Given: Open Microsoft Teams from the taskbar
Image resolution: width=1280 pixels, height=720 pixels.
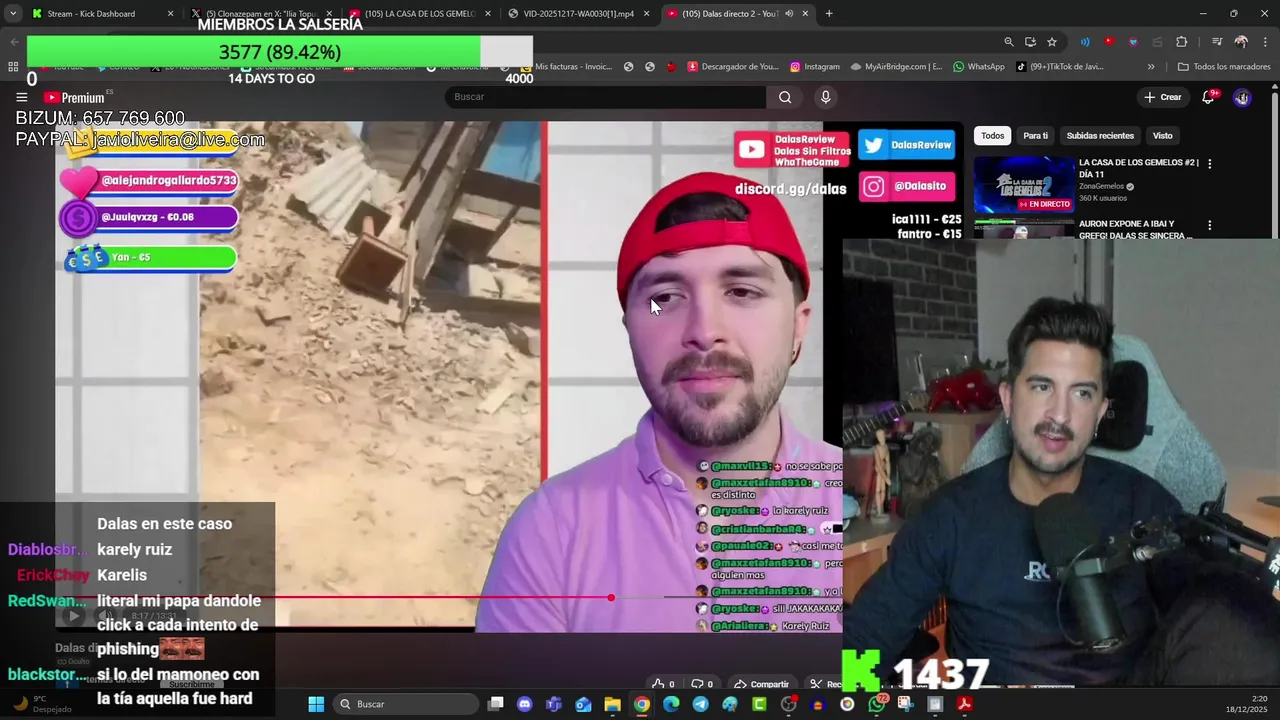Looking at the screenshot, I should [x=554, y=704].
